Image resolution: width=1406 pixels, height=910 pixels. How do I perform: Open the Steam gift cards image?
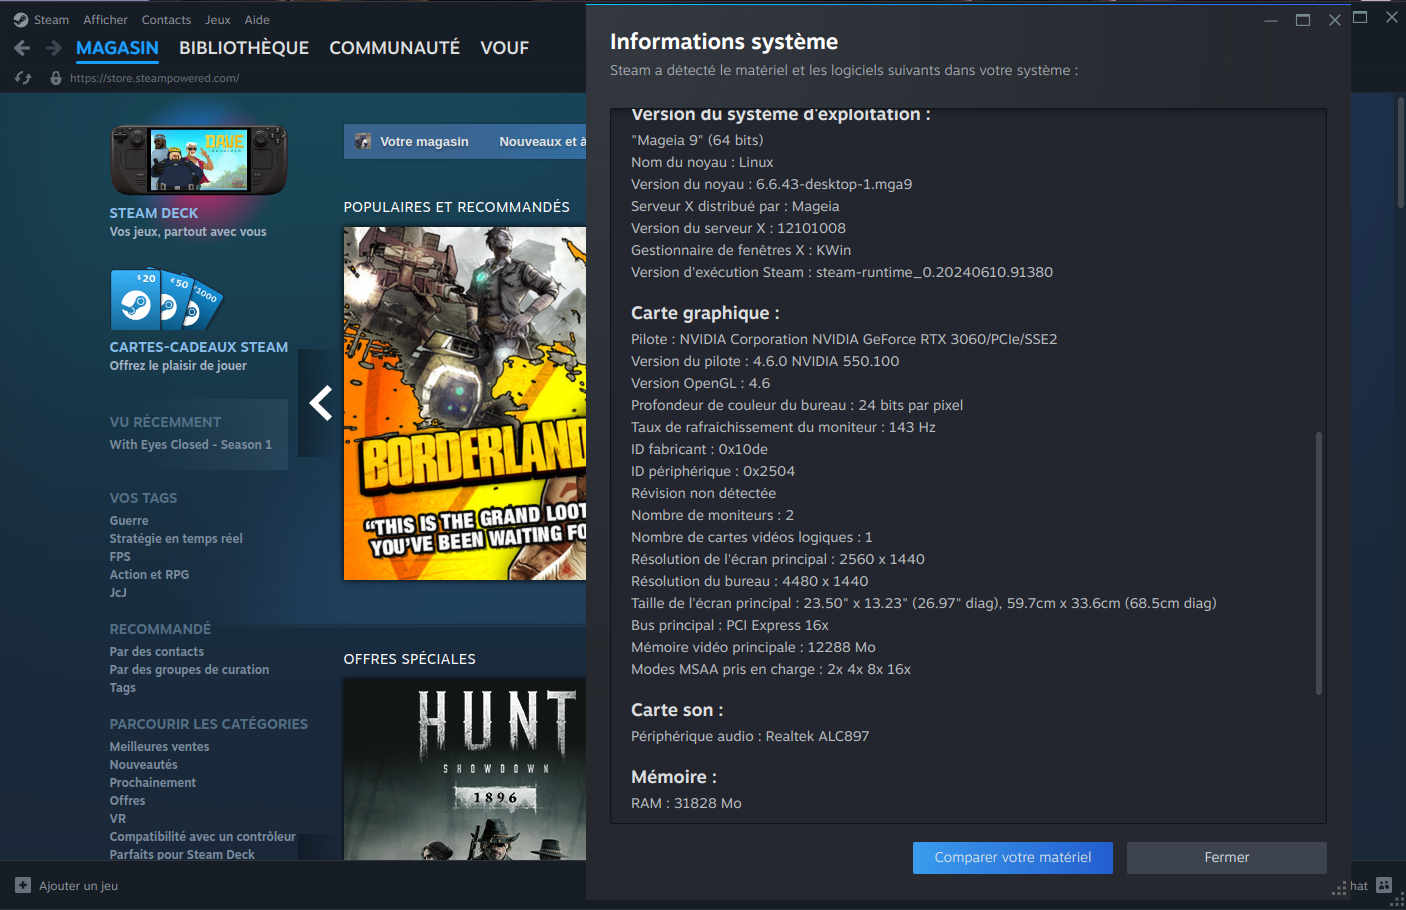(x=166, y=299)
